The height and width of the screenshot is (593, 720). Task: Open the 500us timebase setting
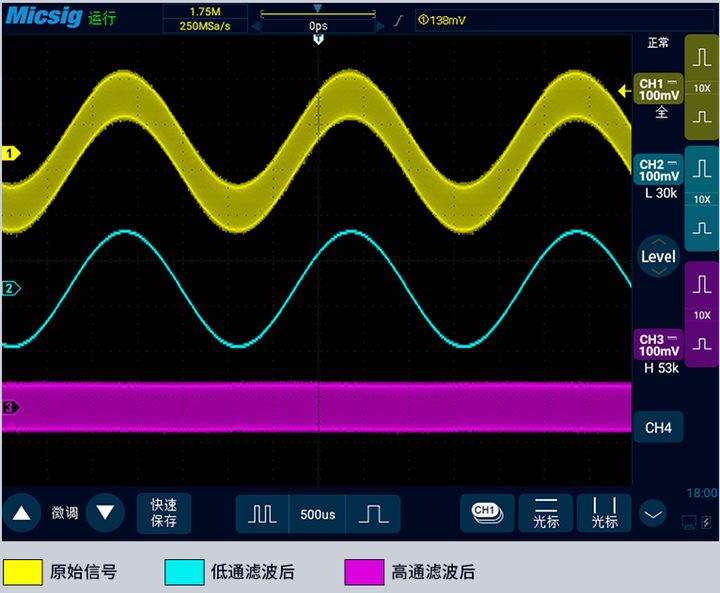317,514
